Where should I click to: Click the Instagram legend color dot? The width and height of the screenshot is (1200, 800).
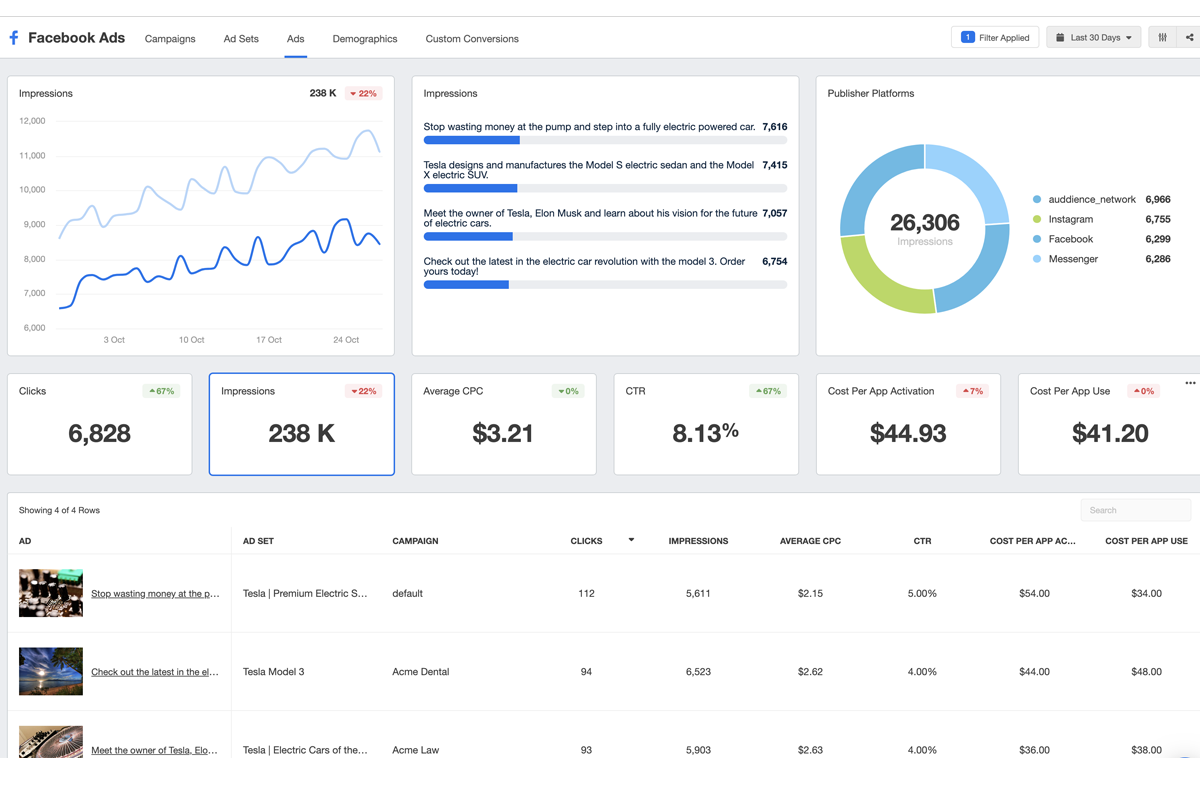click(1037, 220)
